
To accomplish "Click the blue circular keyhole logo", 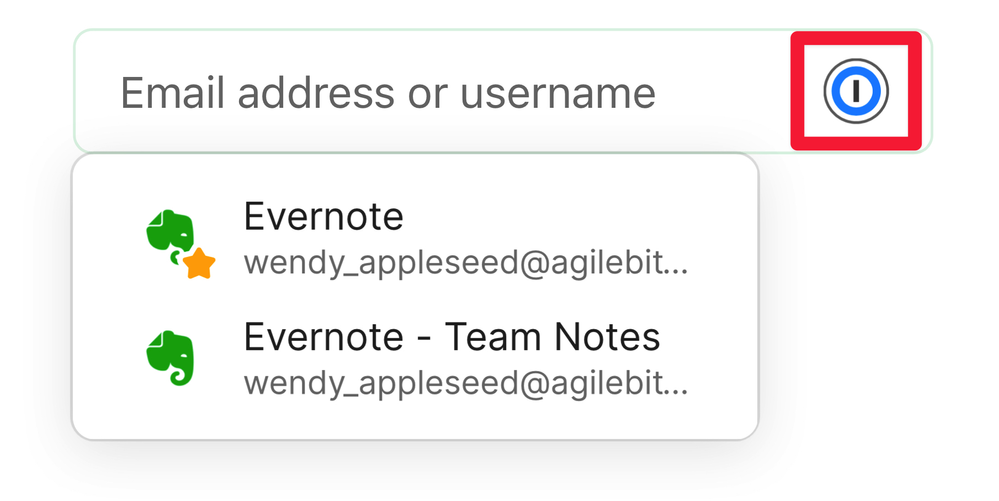I will coord(856,92).
